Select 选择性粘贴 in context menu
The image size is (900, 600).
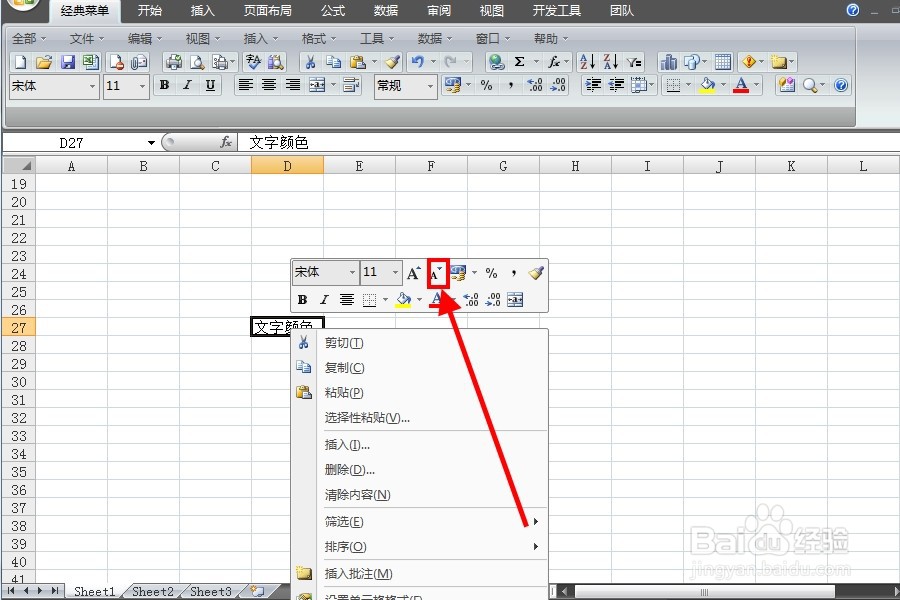(420, 418)
